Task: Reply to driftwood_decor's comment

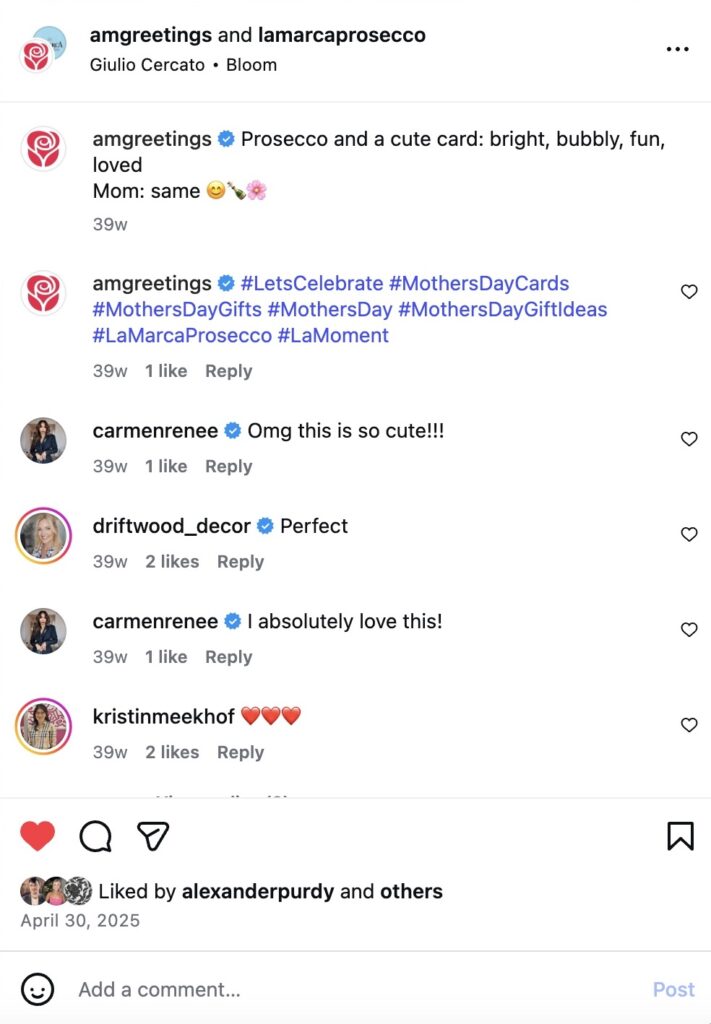Action: click(240, 562)
